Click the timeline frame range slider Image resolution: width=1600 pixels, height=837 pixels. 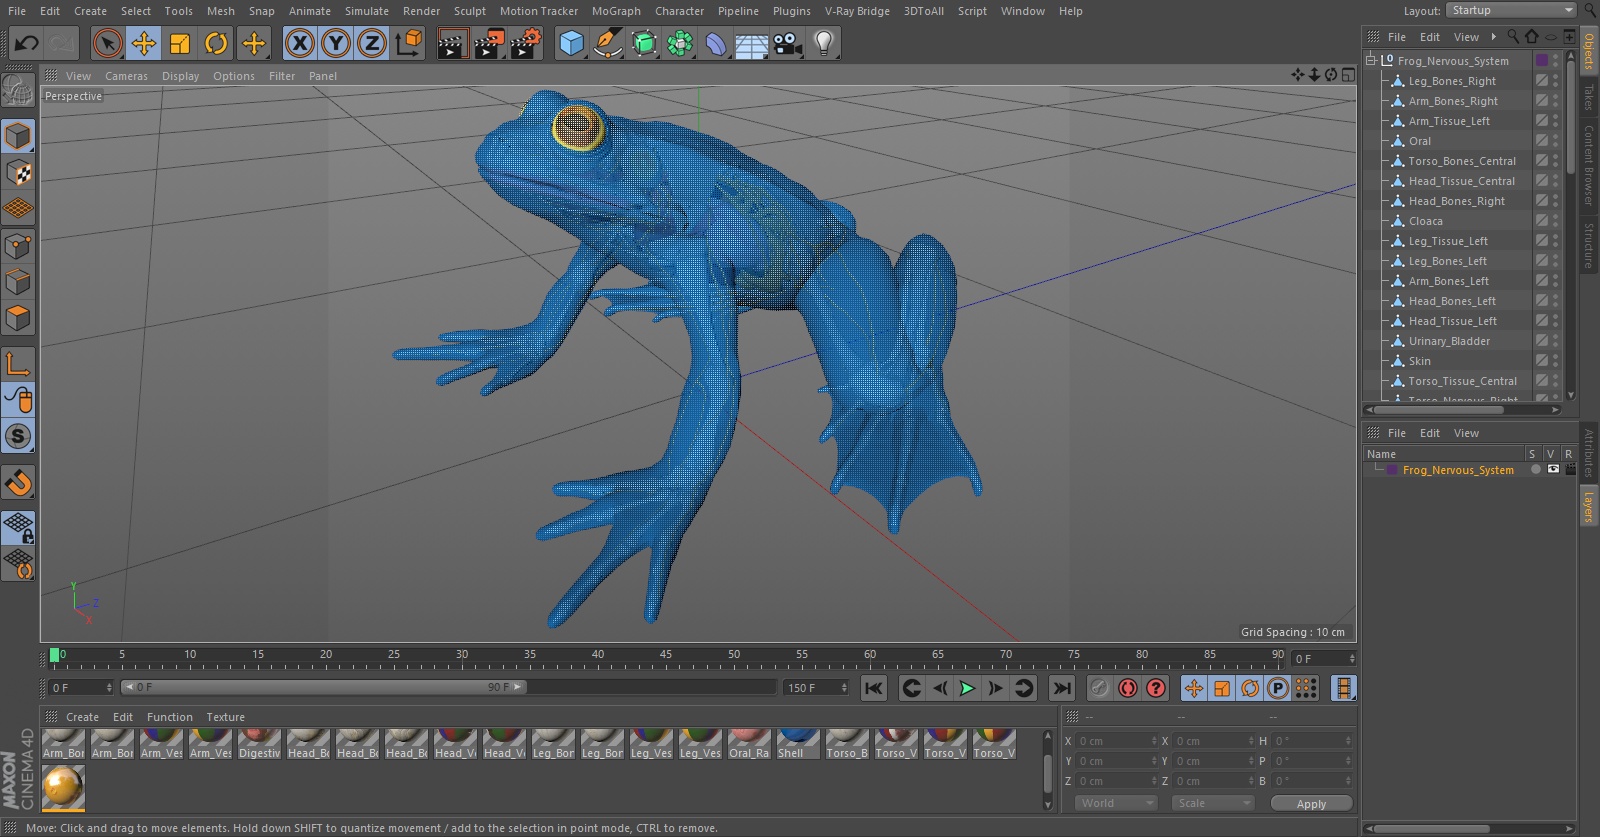[x=323, y=687]
